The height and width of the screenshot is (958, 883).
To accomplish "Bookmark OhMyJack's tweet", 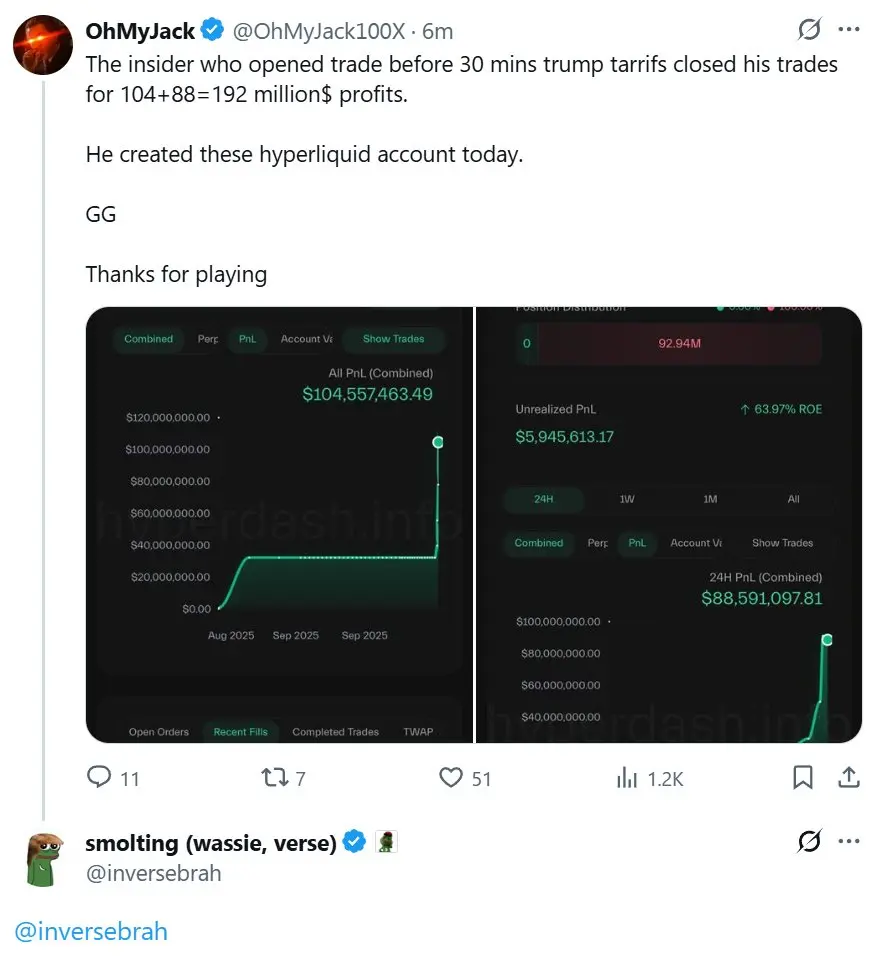I will (x=802, y=777).
